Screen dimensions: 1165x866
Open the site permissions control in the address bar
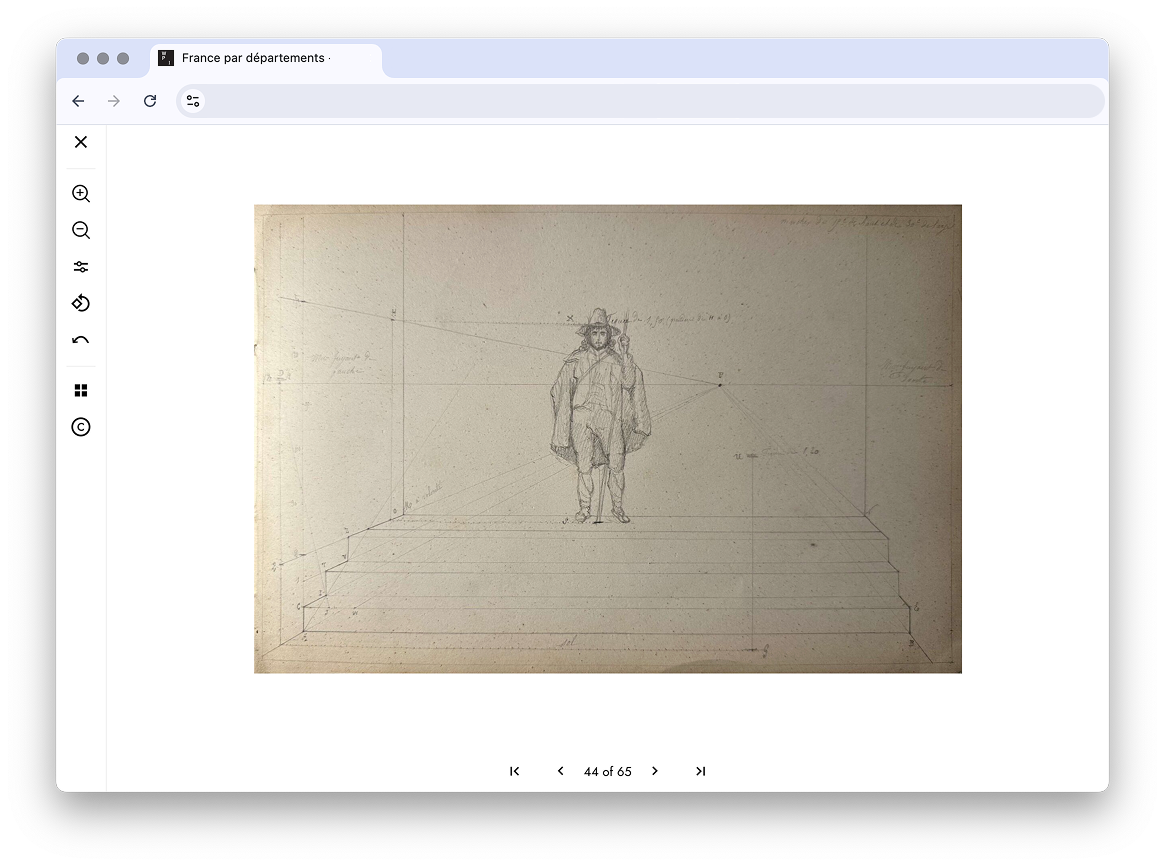tap(192, 101)
